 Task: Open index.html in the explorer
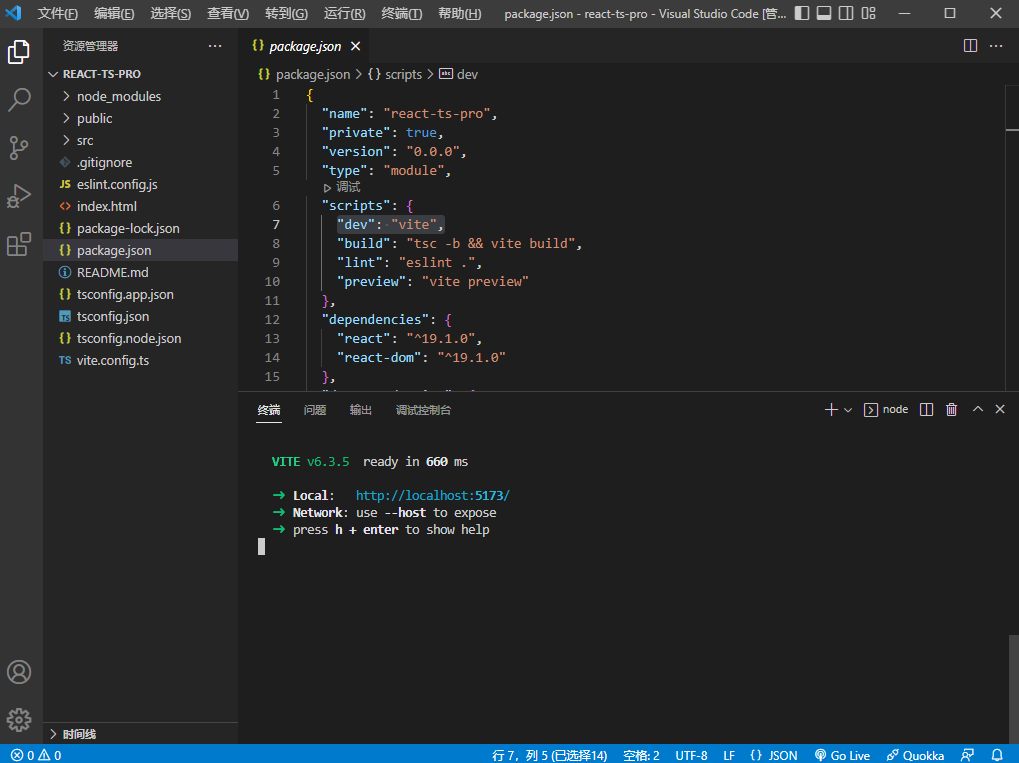pyautogui.click(x=140, y=206)
